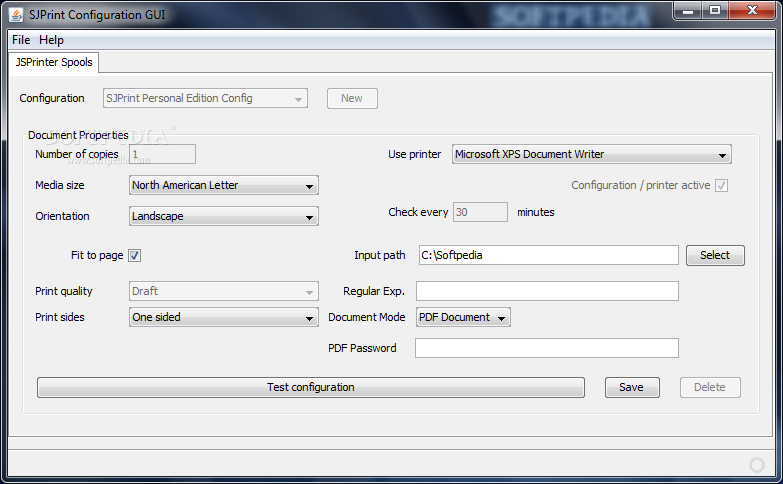
Task: Click the Input path text field
Action: 549,255
